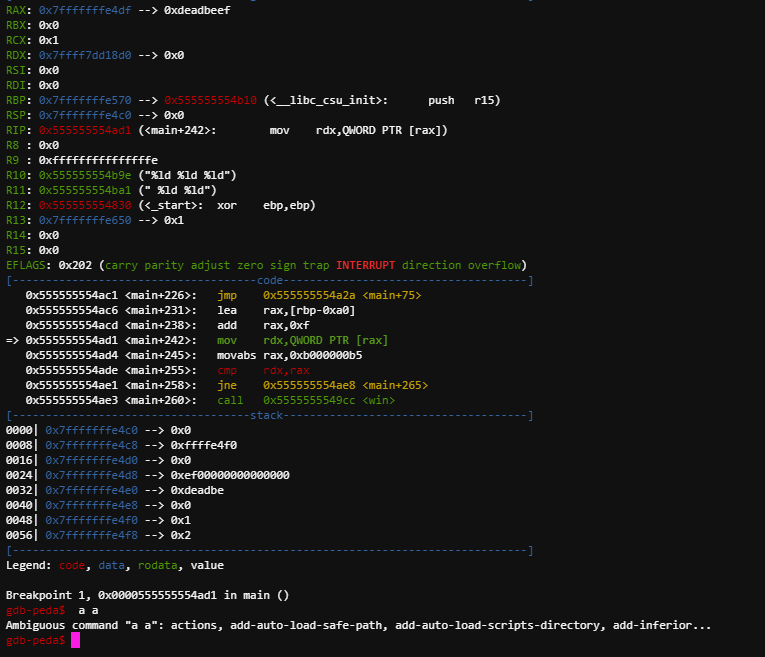Click the red cmp rdx,rax instruction

(x=263, y=371)
